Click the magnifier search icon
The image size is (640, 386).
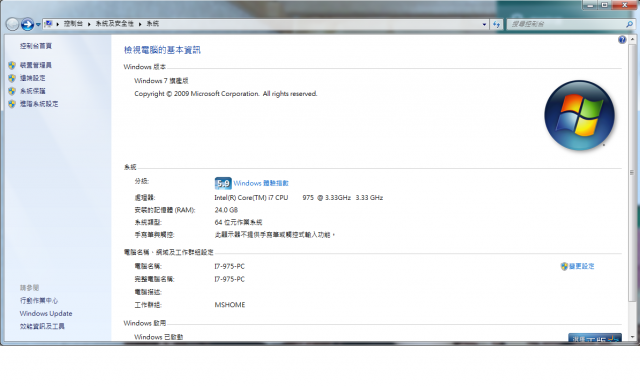coord(629,24)
